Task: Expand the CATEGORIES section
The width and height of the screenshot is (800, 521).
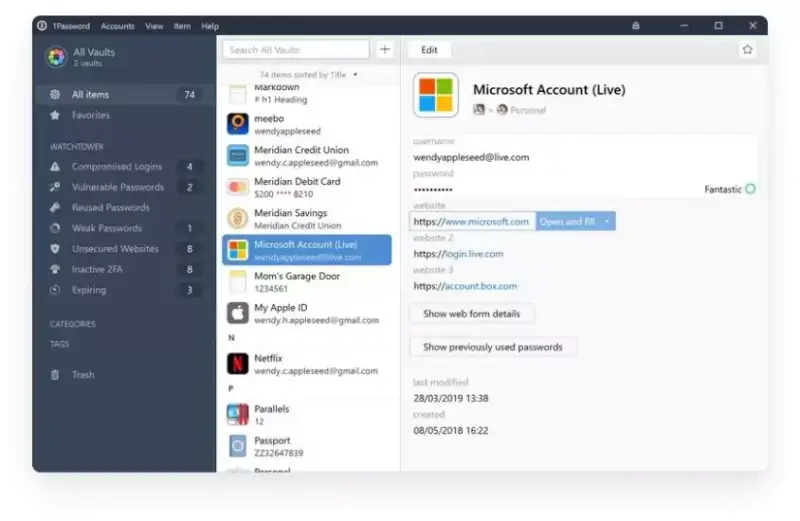Action: [x=72, y=324]
